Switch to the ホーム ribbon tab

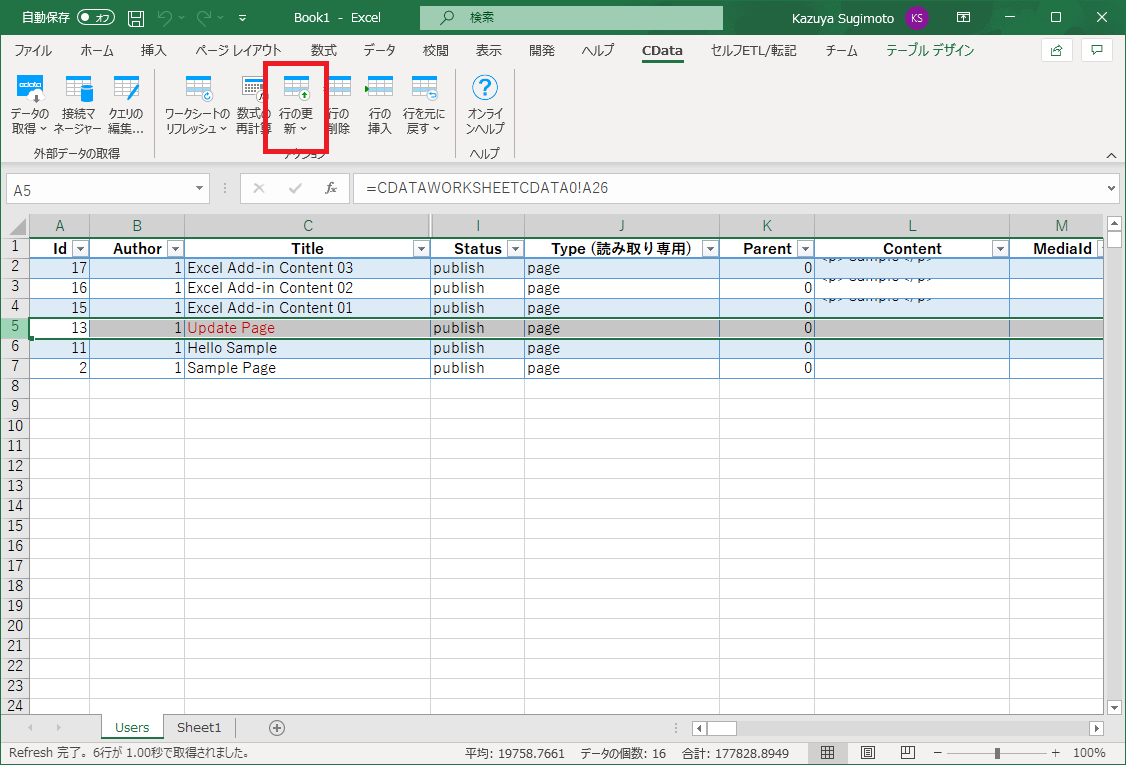coord(97,50)
